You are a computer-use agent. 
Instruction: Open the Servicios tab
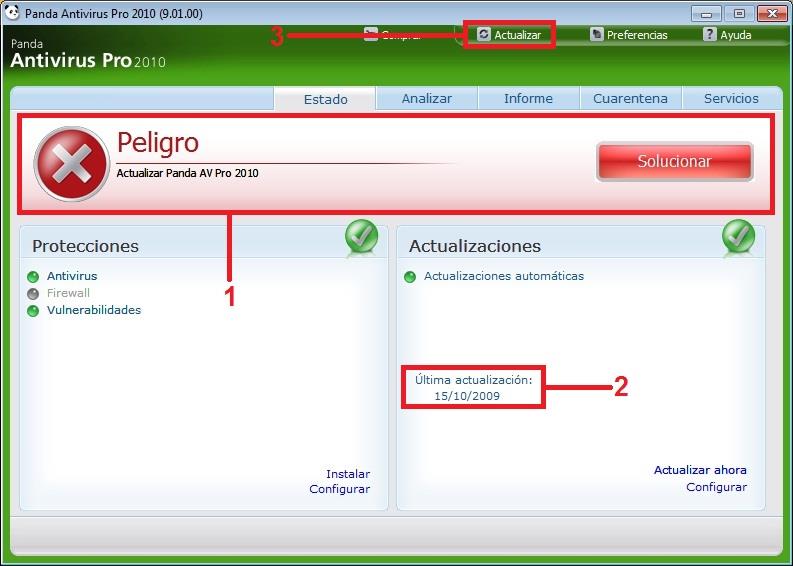pyautogui.click(x=731, y=98)
